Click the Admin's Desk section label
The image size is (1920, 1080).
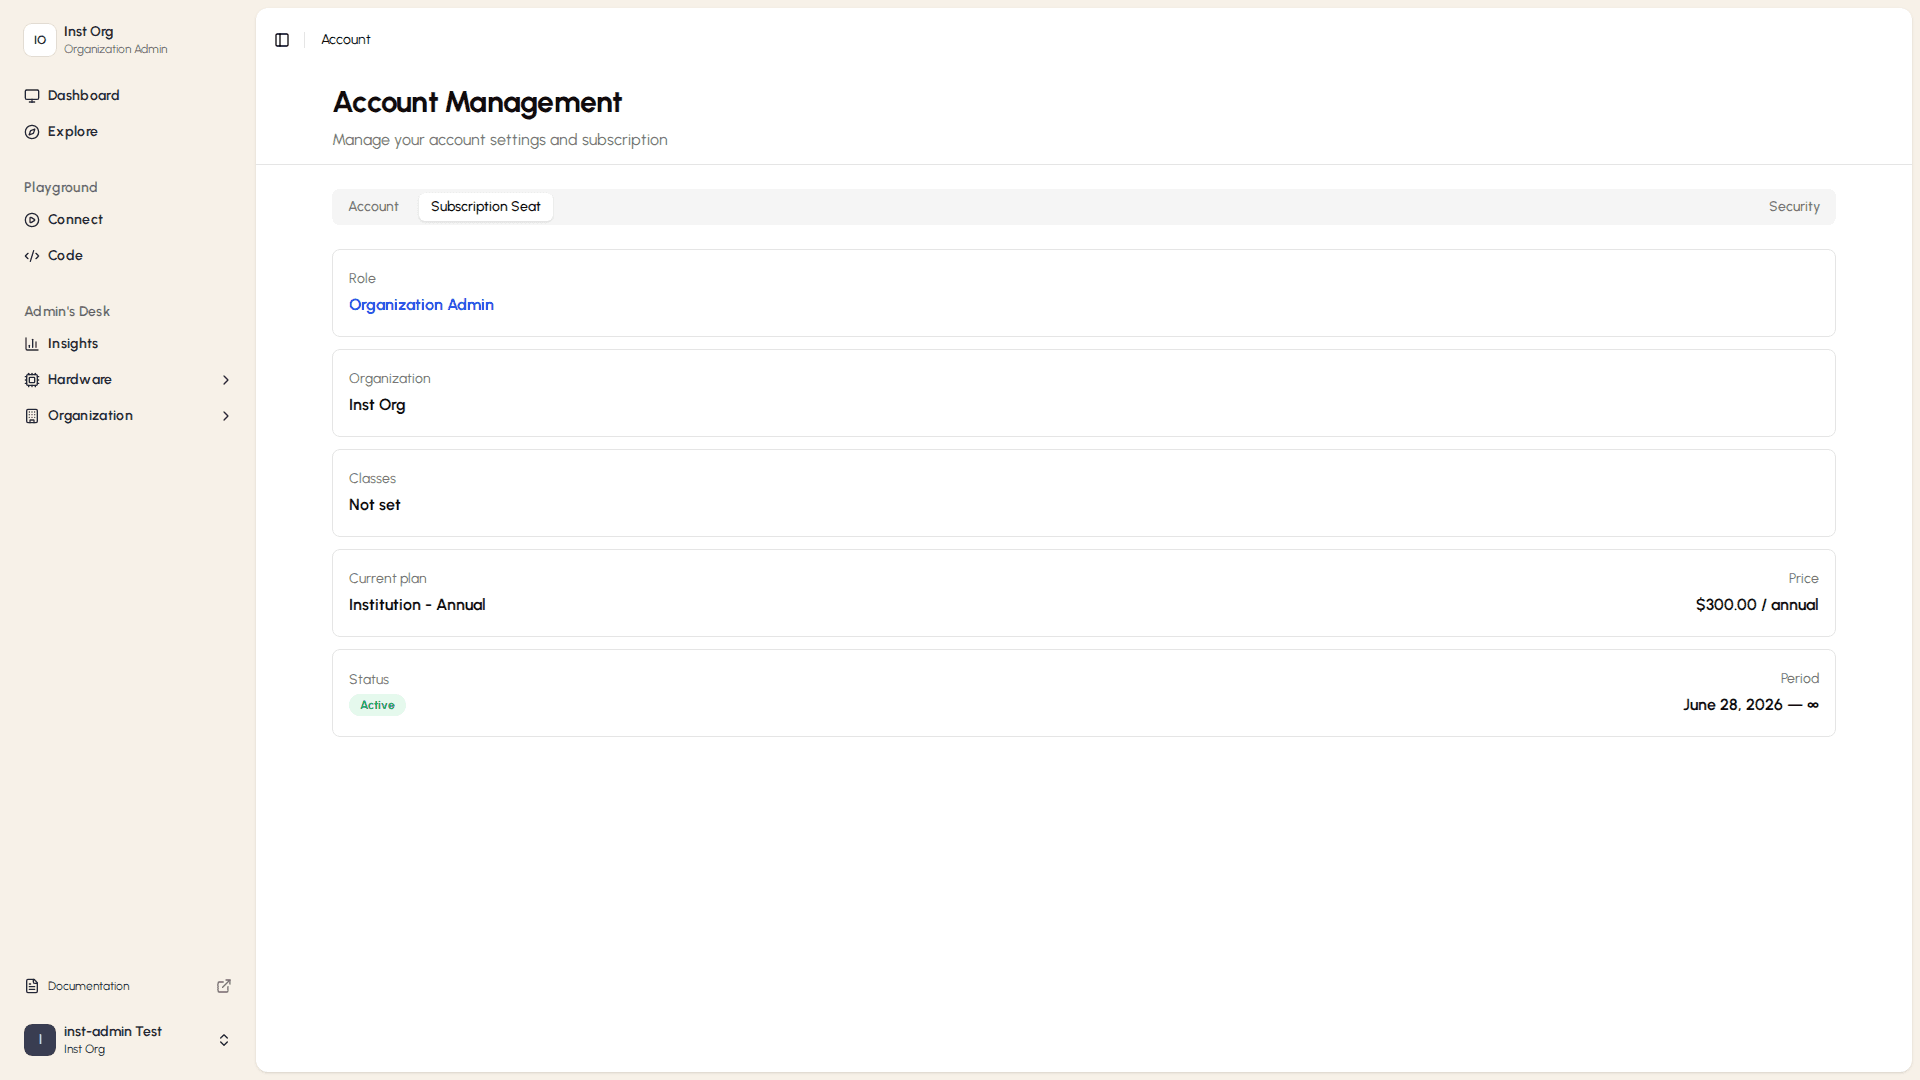tap(67, 312)
